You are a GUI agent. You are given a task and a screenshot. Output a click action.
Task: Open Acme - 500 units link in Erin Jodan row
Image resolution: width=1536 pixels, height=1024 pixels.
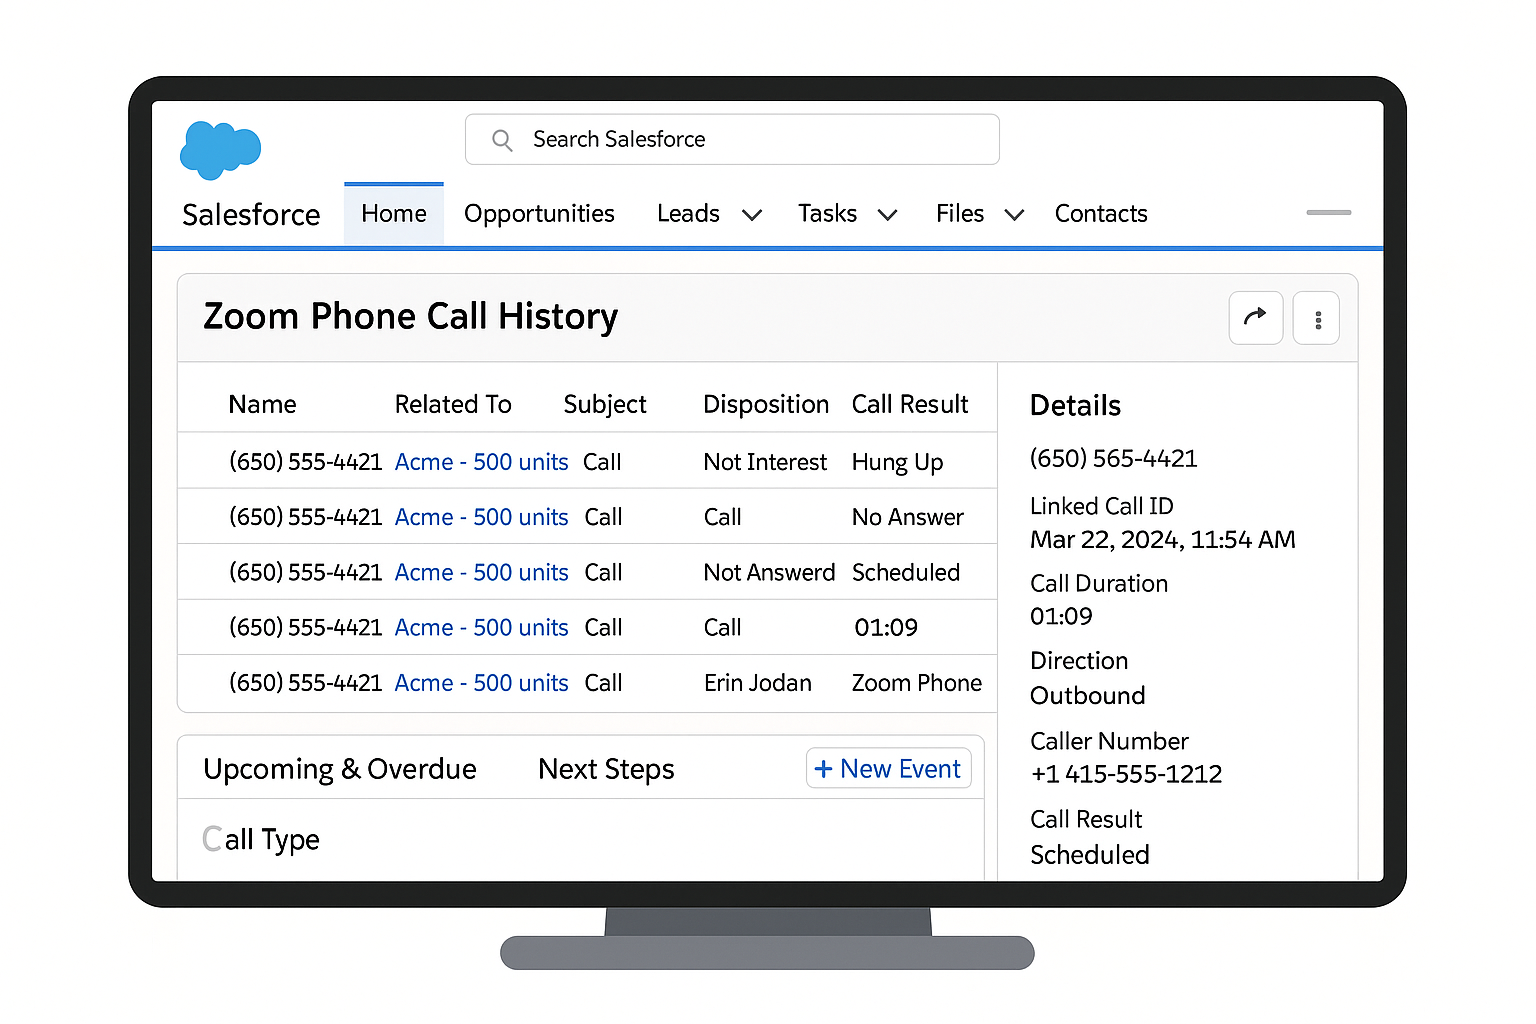click(x=481, y=683)
